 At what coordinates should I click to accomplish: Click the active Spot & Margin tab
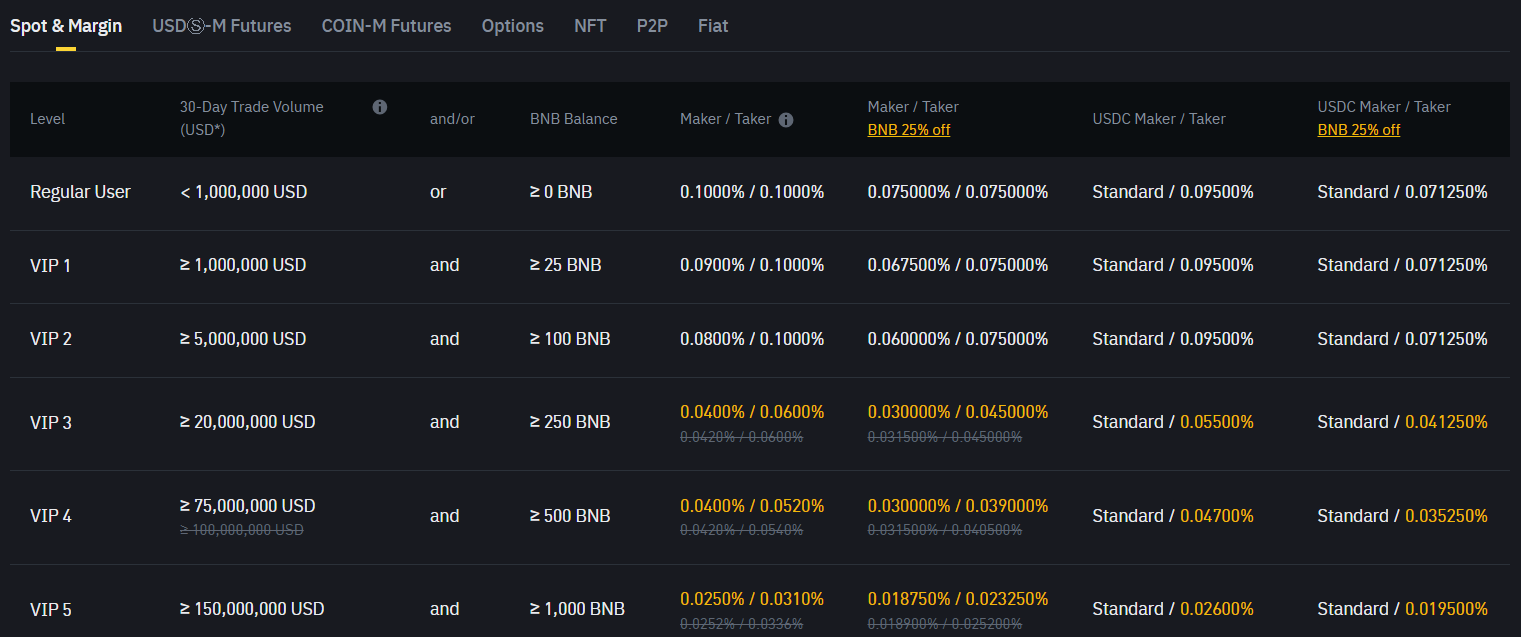pyautogui.click(x=67, y=25)
